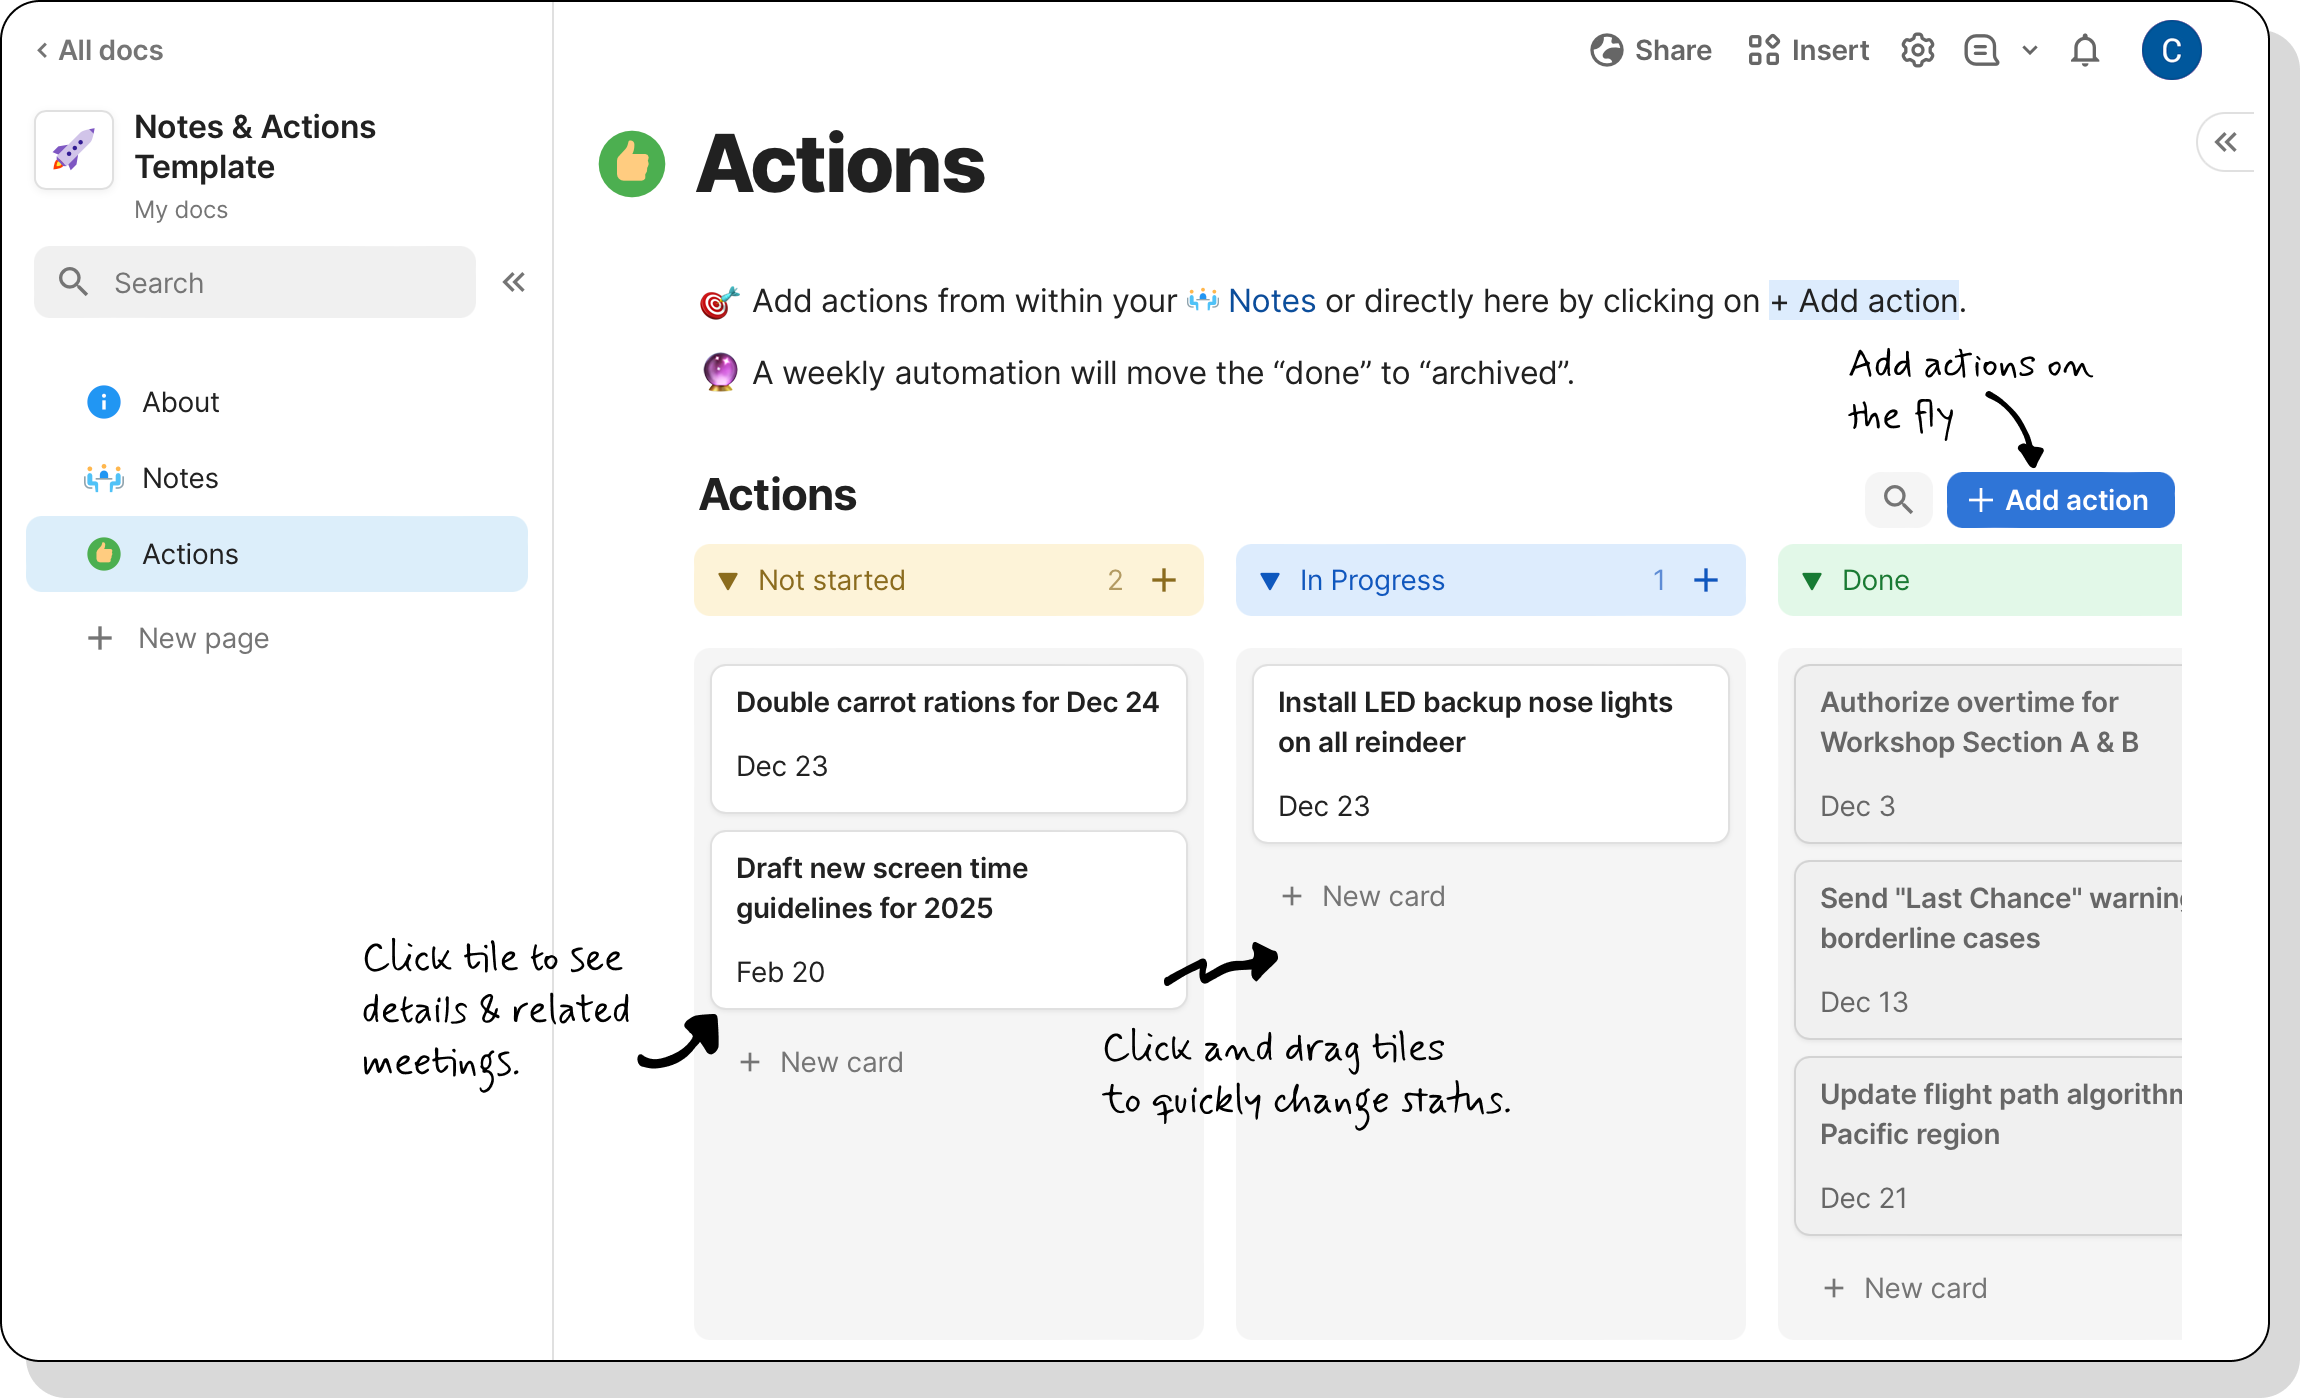Click the comments icon in top bar
The image size is (2300, 1398).
pos(1980,50)
